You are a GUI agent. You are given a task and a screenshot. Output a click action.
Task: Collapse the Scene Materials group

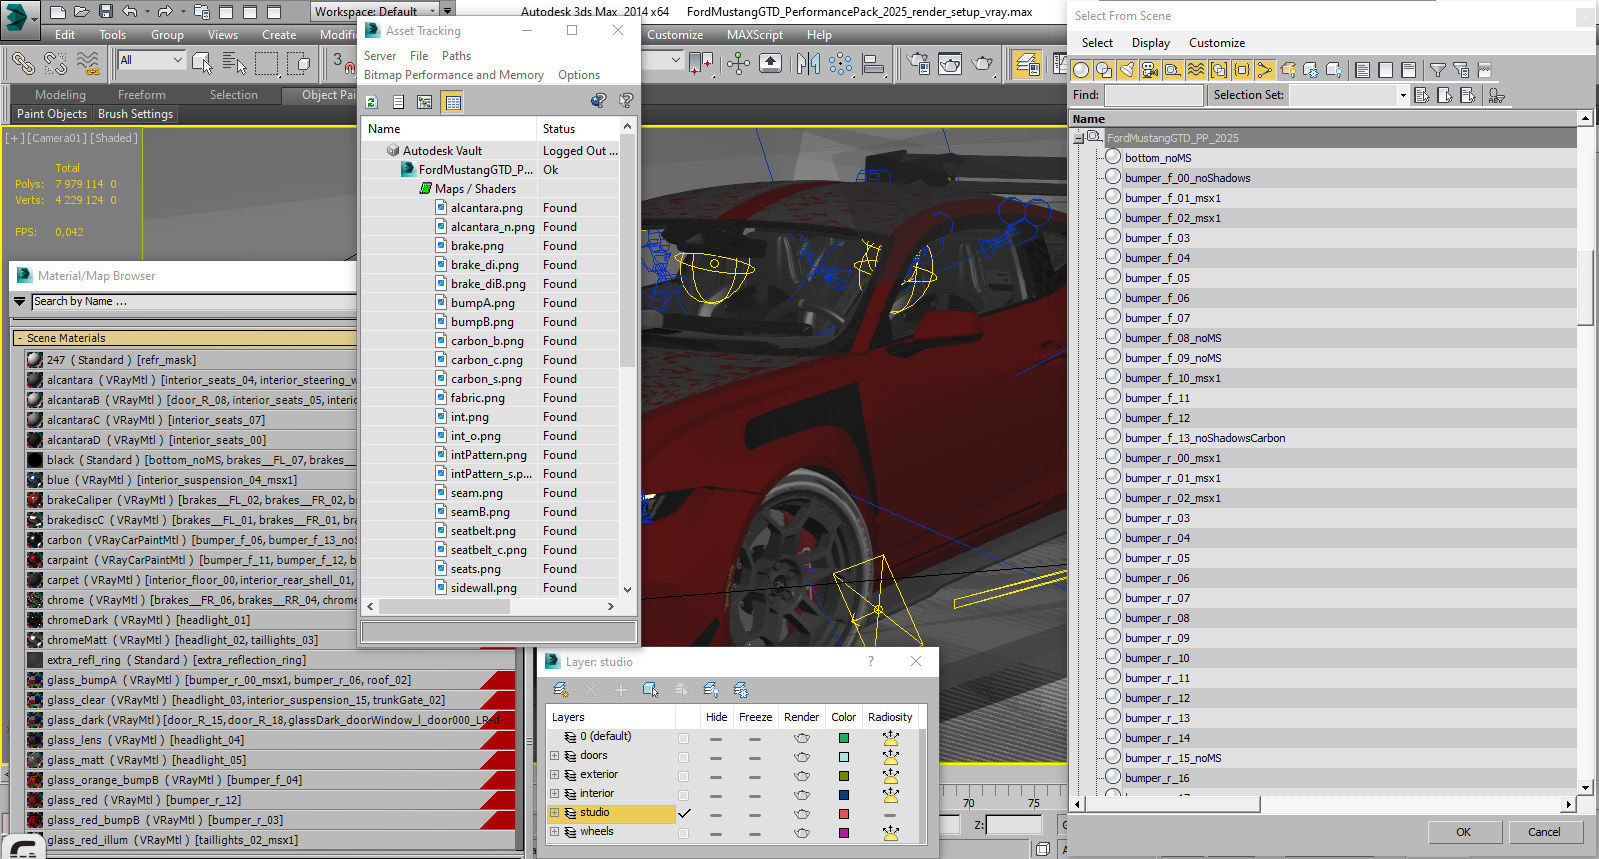coord(19,338)
